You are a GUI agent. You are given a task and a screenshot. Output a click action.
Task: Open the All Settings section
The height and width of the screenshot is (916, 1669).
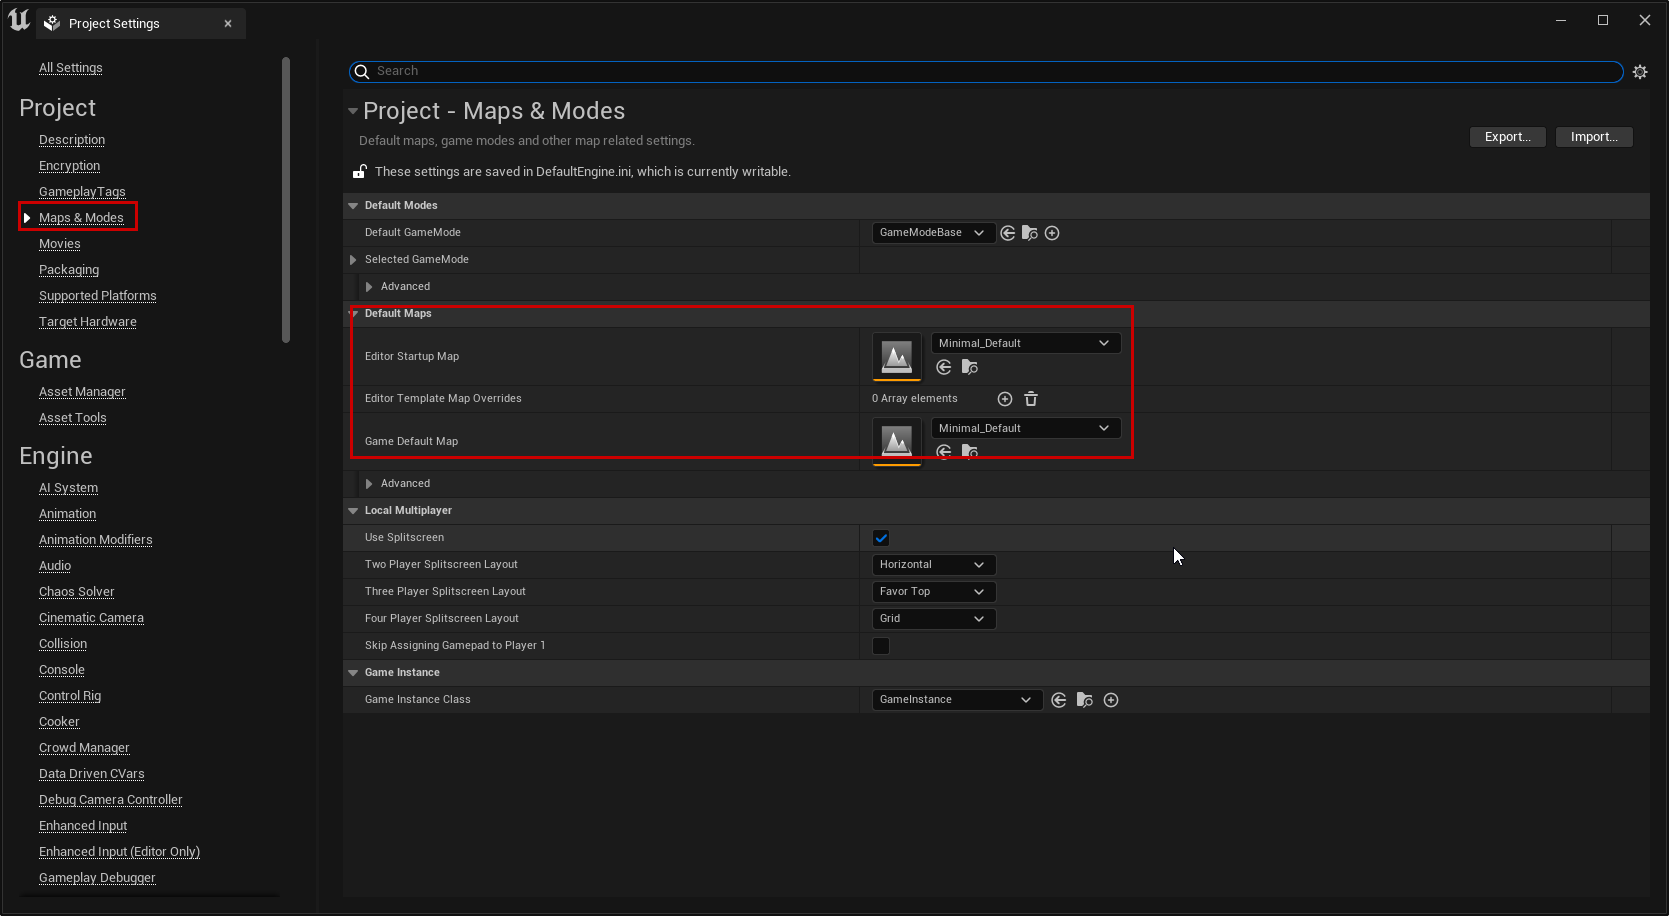pos(70,67)
